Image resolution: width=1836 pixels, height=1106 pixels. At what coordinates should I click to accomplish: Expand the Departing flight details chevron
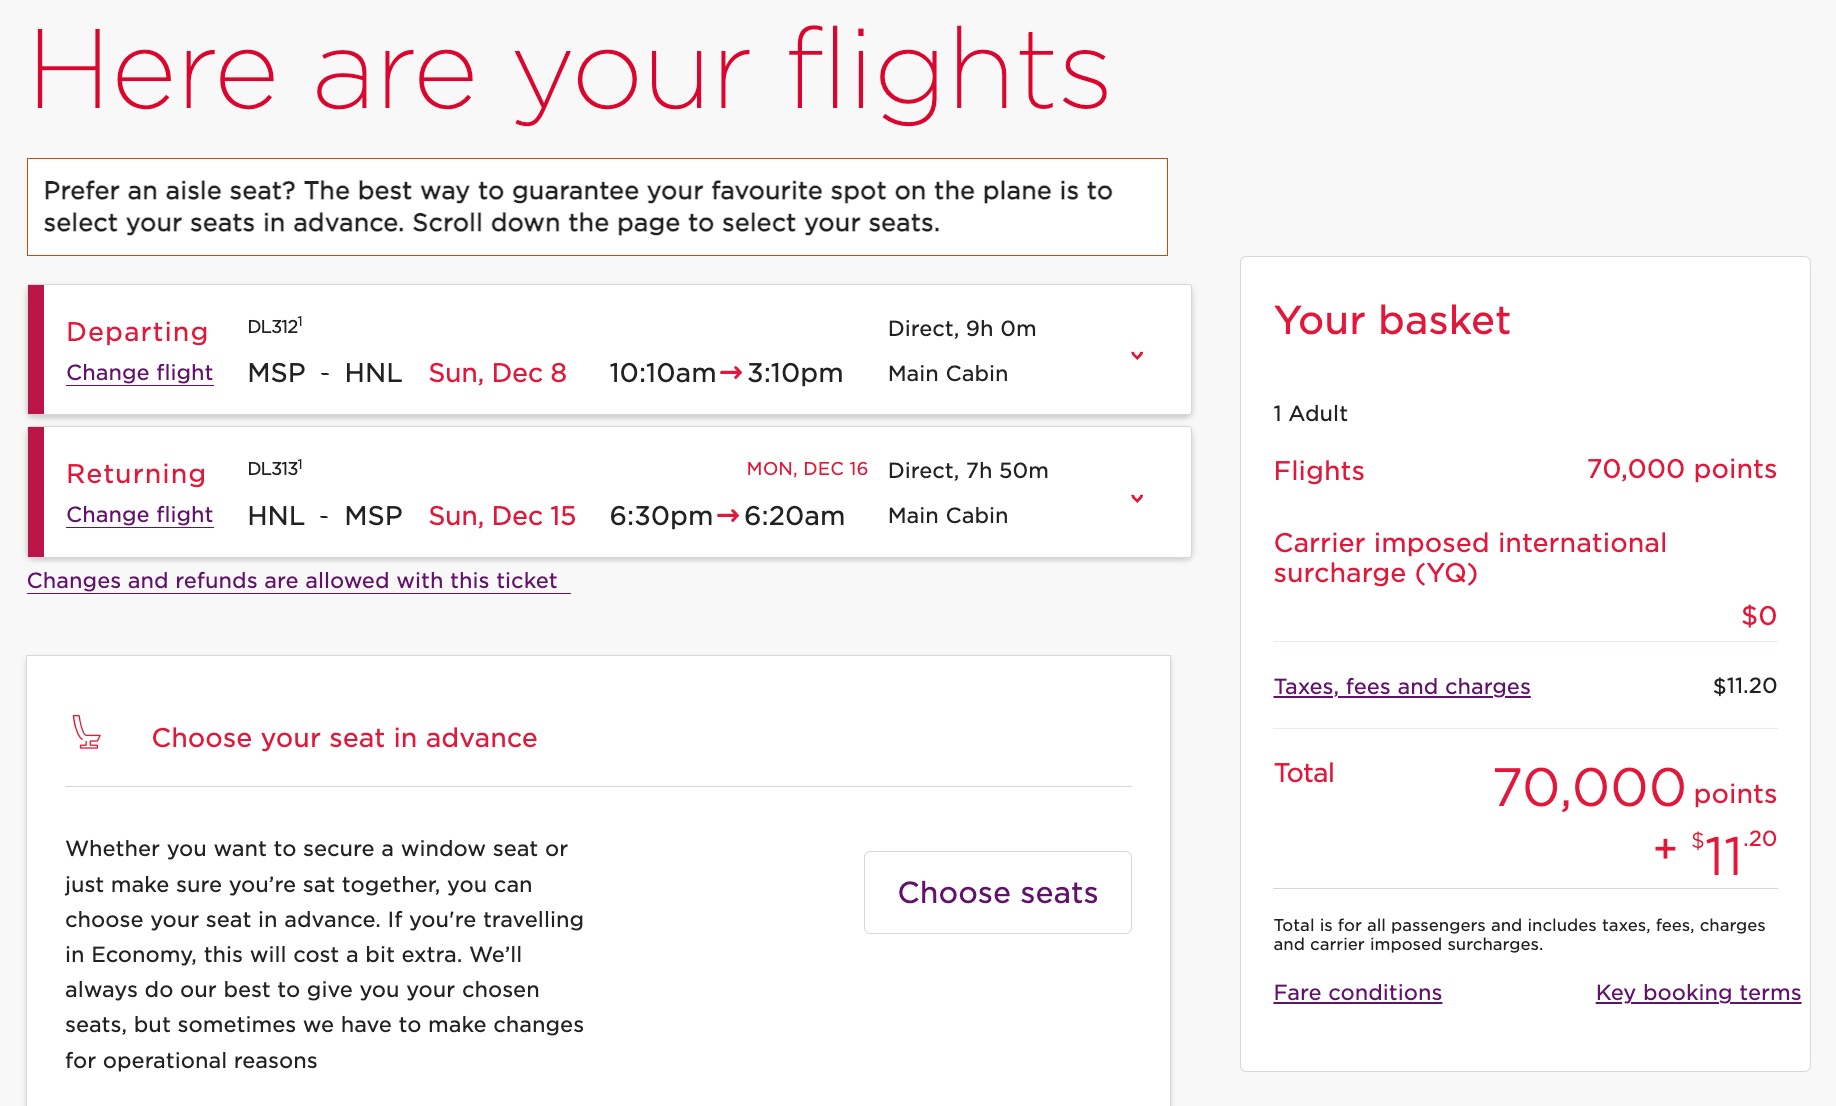[1137, 354]
